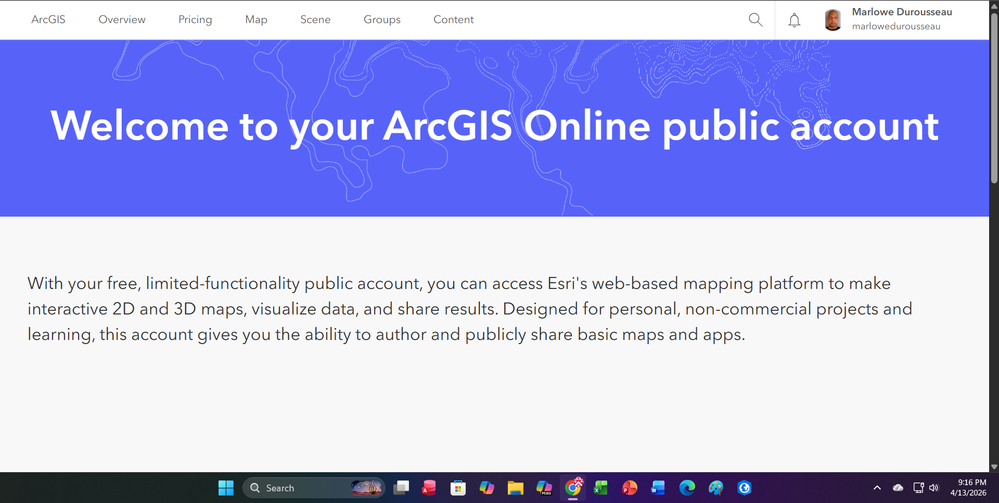Open Task View in taskbar
The image size is (999, 503).
point(401,488)
